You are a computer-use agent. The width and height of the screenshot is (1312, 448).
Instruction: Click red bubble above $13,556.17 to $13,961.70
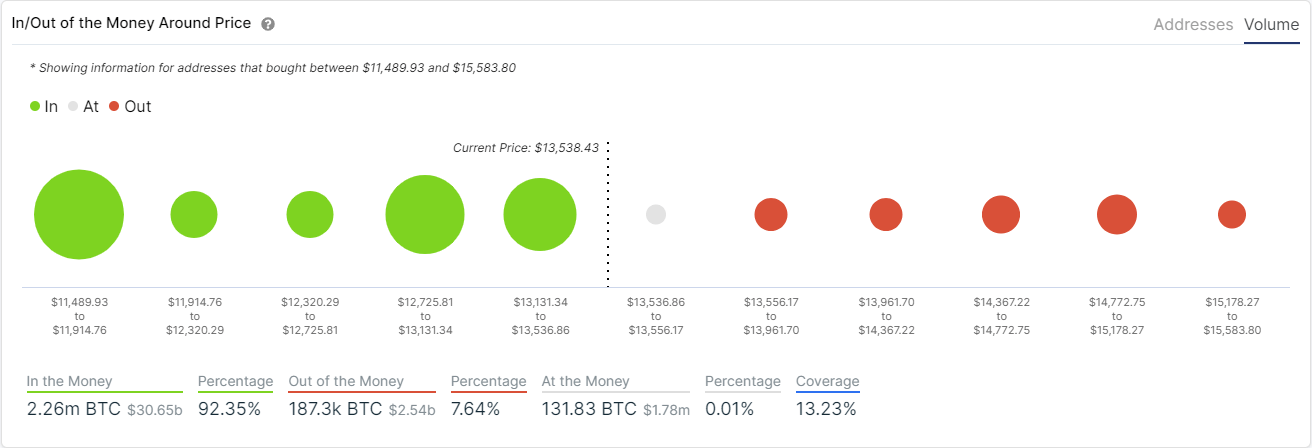point(771,215)
